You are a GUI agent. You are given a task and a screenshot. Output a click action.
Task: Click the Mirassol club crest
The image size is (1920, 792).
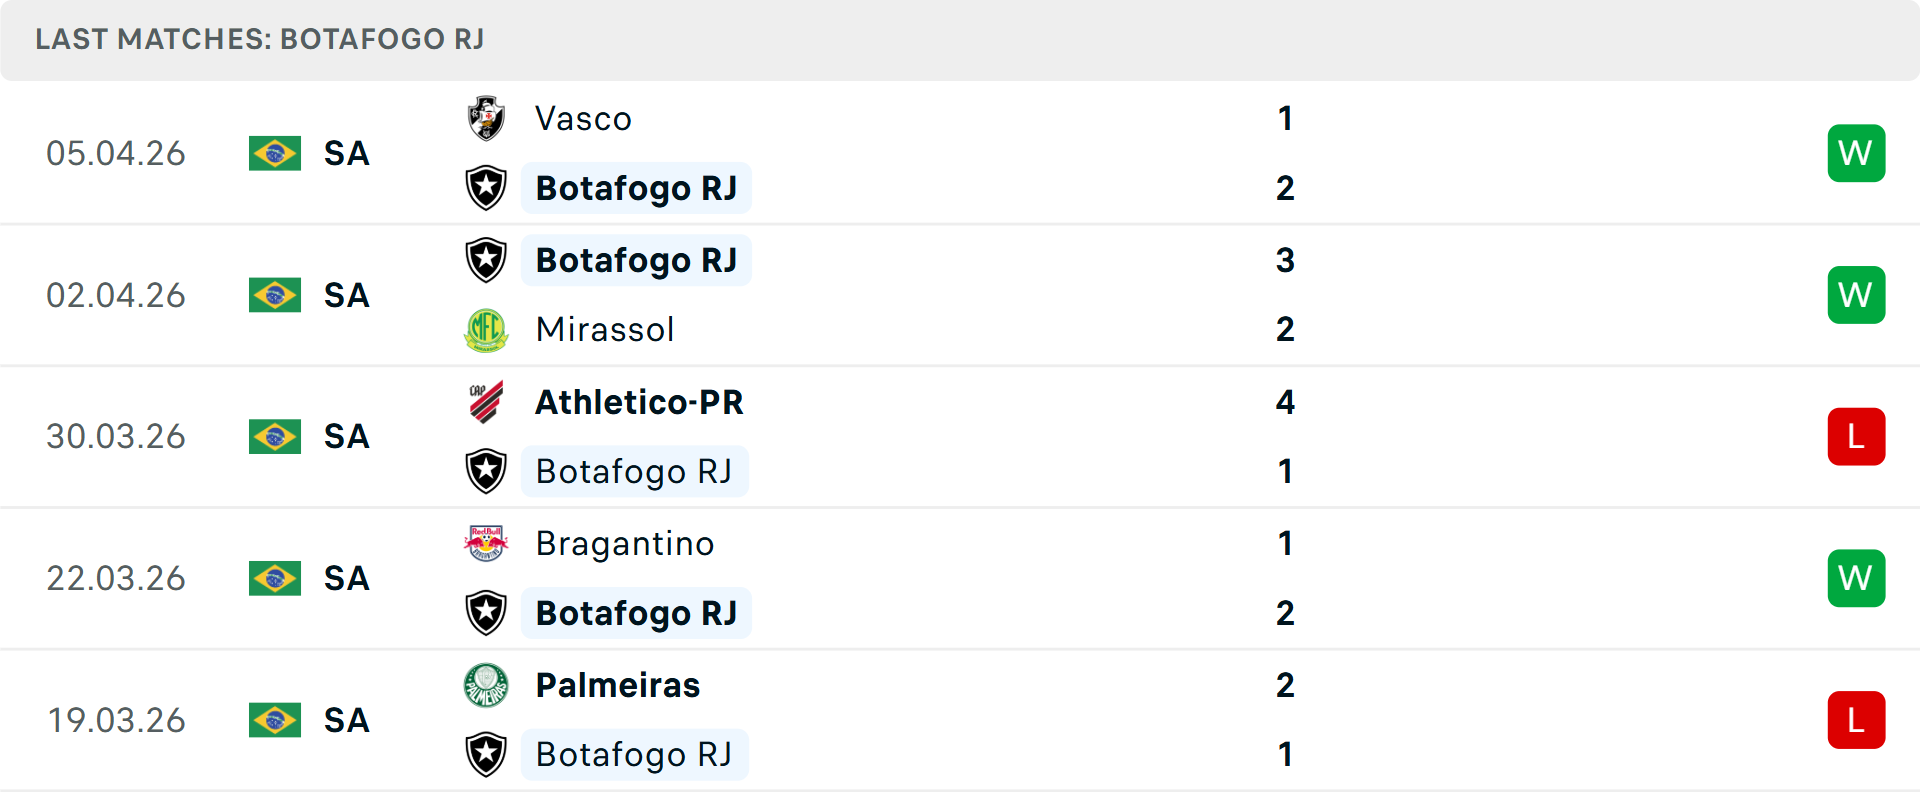[486, 329]
